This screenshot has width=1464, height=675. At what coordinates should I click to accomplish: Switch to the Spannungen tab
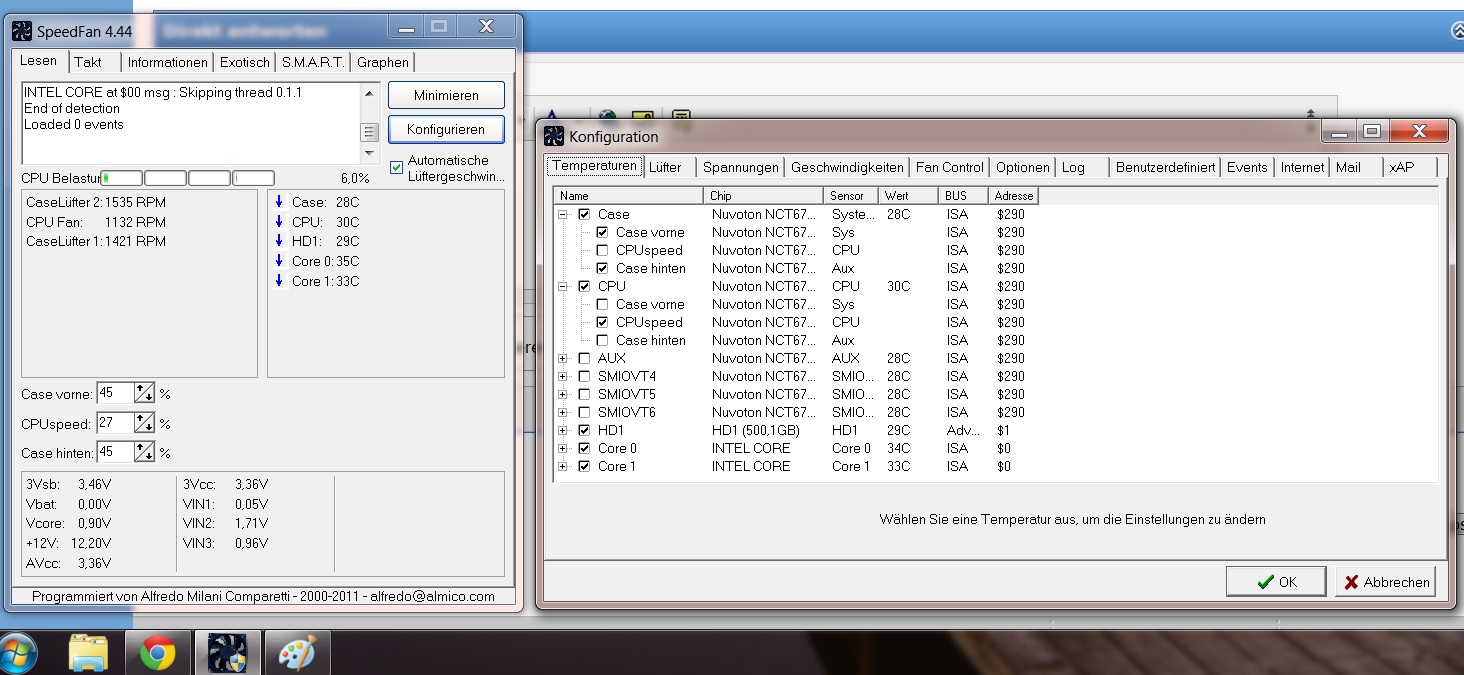click(x=741, y=167)
